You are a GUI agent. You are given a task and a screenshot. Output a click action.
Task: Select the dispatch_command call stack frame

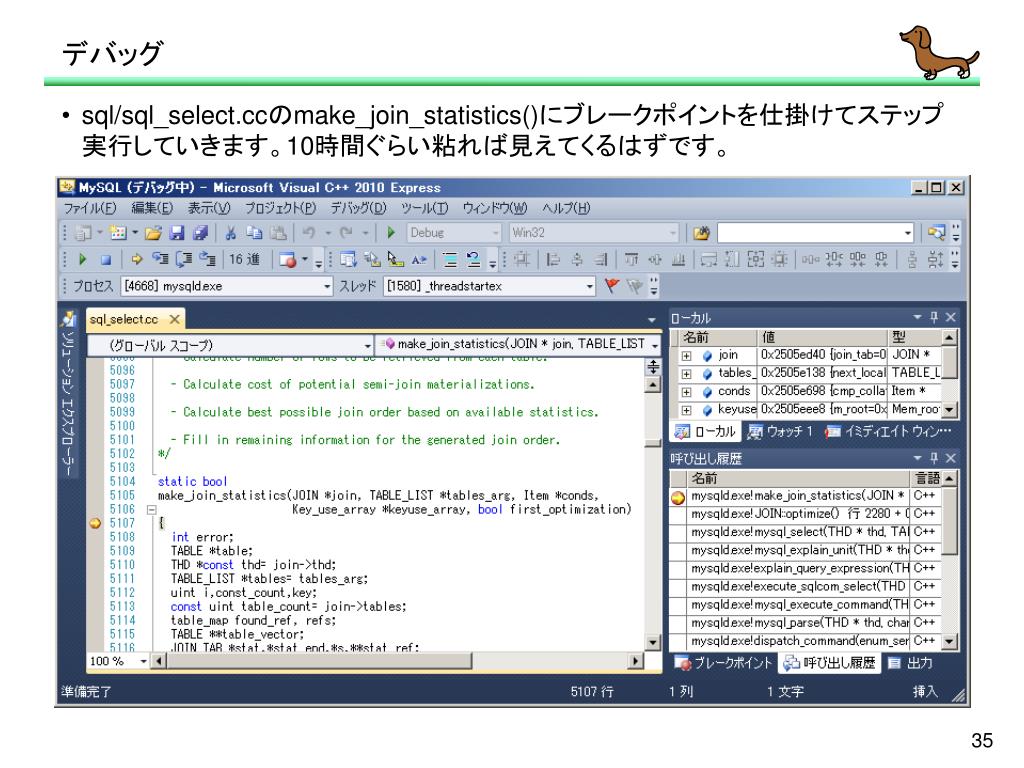tap(799, 641)
